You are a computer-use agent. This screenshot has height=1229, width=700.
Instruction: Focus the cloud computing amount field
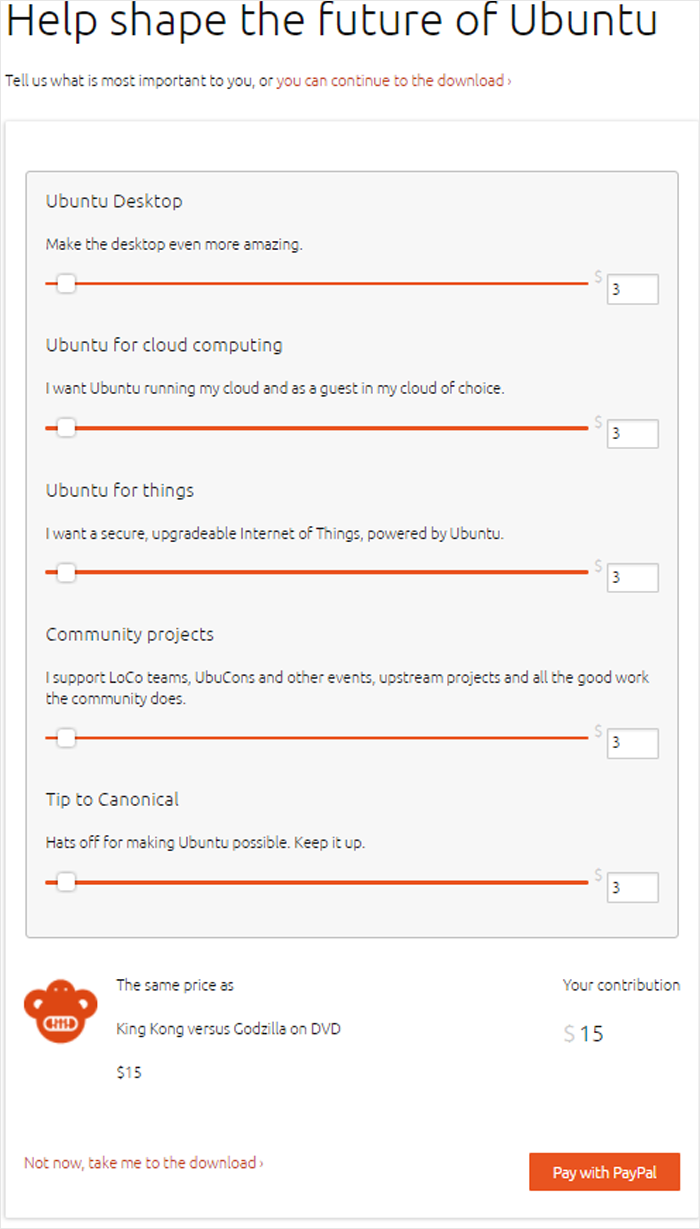coord(633,434)
